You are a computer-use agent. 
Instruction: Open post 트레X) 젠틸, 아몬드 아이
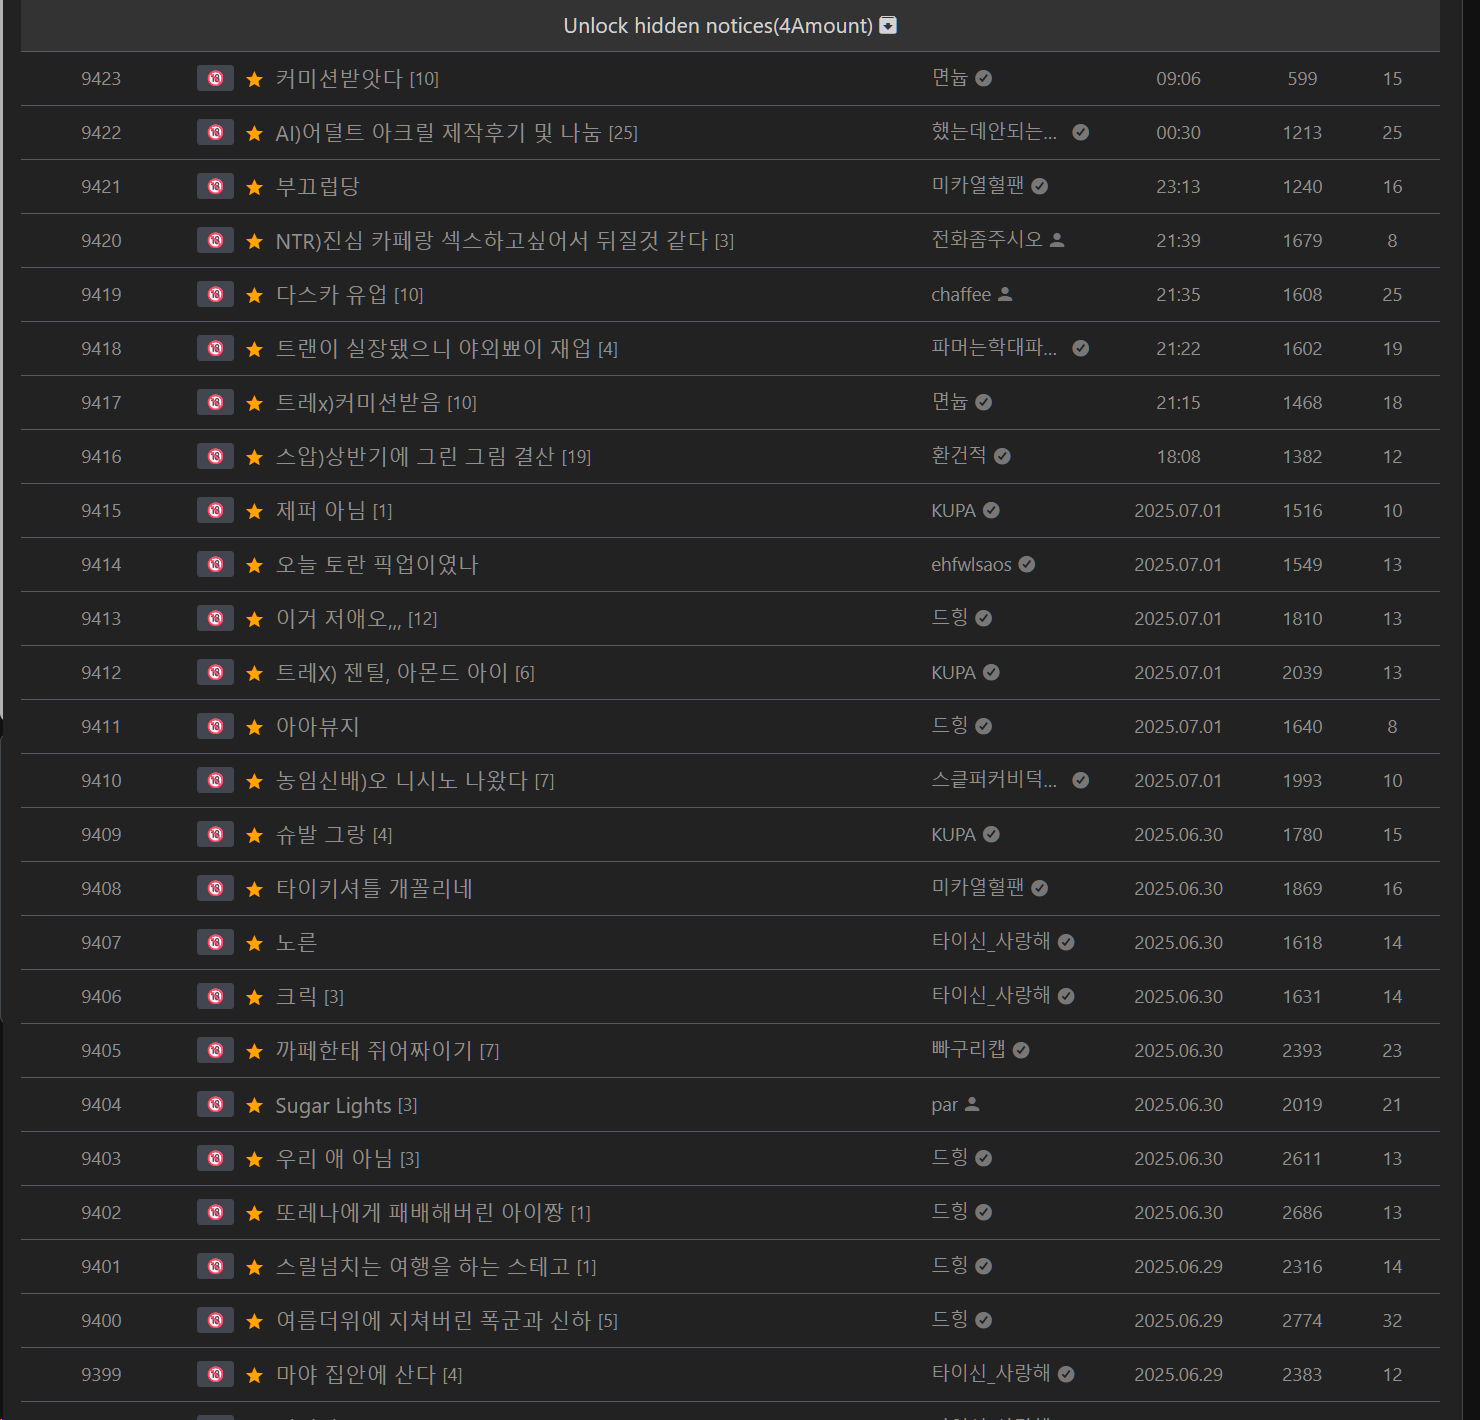(x=392, y=672)
